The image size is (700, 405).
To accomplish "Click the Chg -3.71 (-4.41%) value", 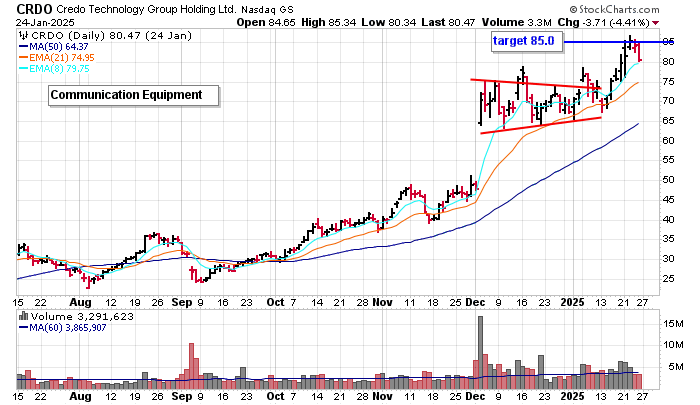I will [603, 22].
